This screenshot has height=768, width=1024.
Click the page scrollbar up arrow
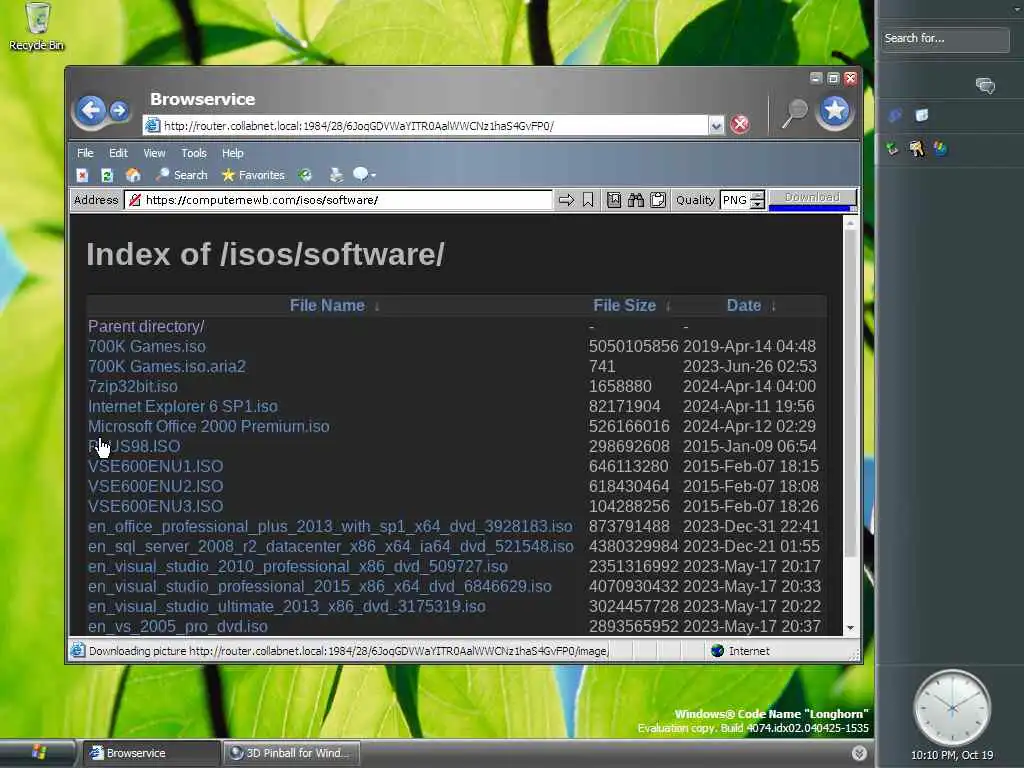coord(850,223)
